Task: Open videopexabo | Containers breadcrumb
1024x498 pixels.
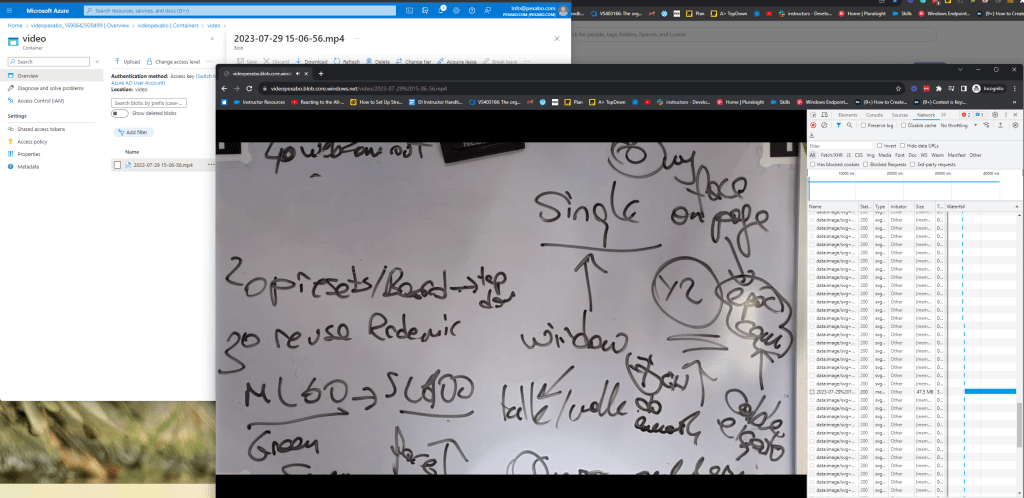Action: click(170, 25)
